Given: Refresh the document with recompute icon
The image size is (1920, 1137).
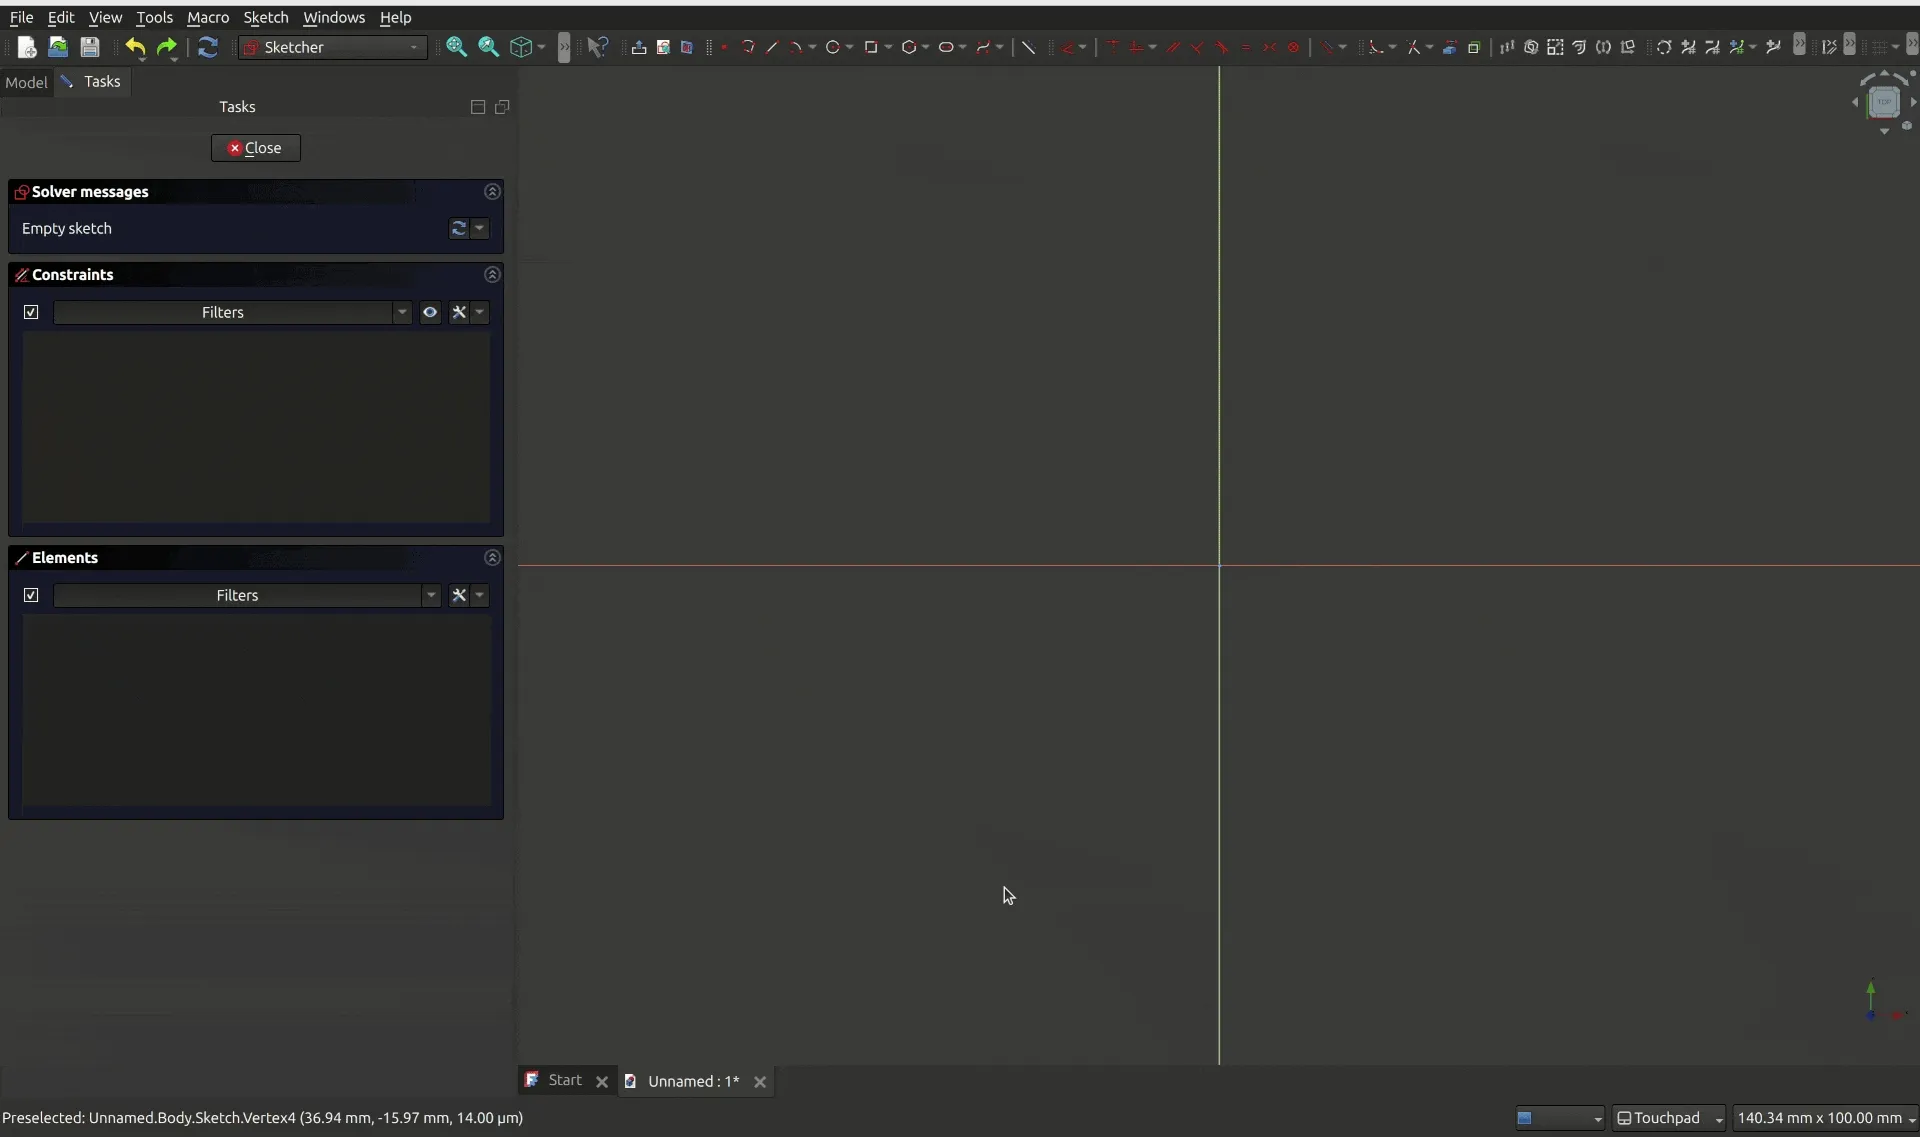Looking at the screenshot, I should 207,47.
